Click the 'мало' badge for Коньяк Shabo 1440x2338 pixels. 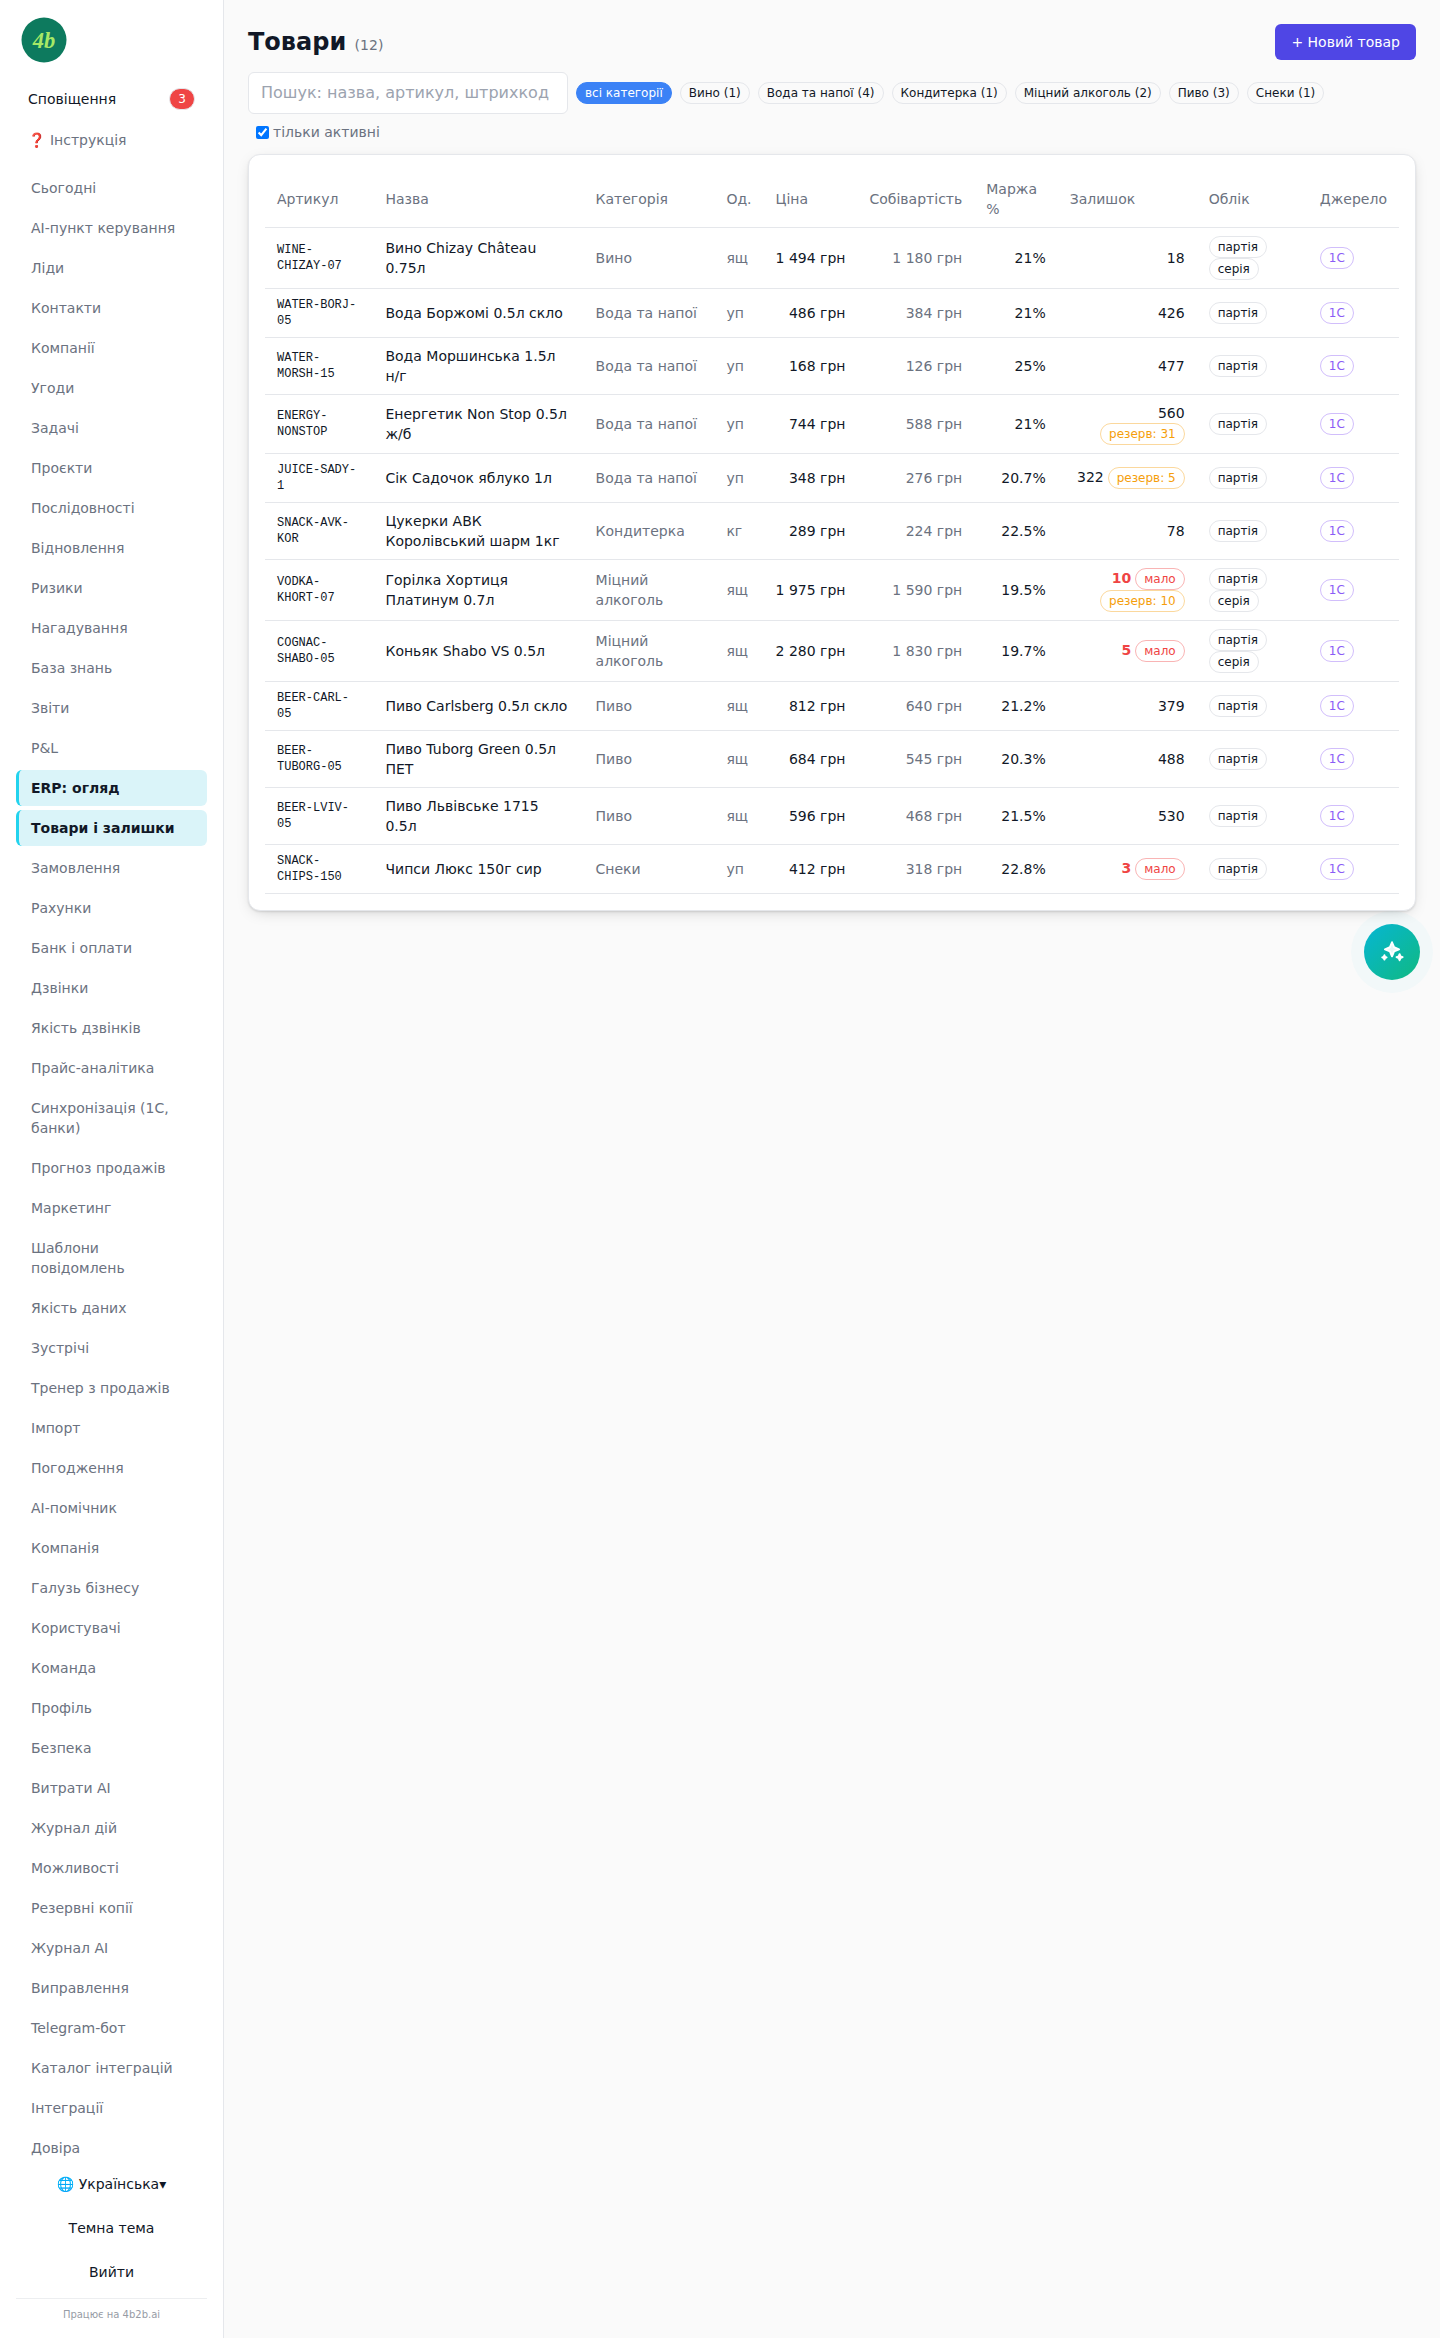1159,651
